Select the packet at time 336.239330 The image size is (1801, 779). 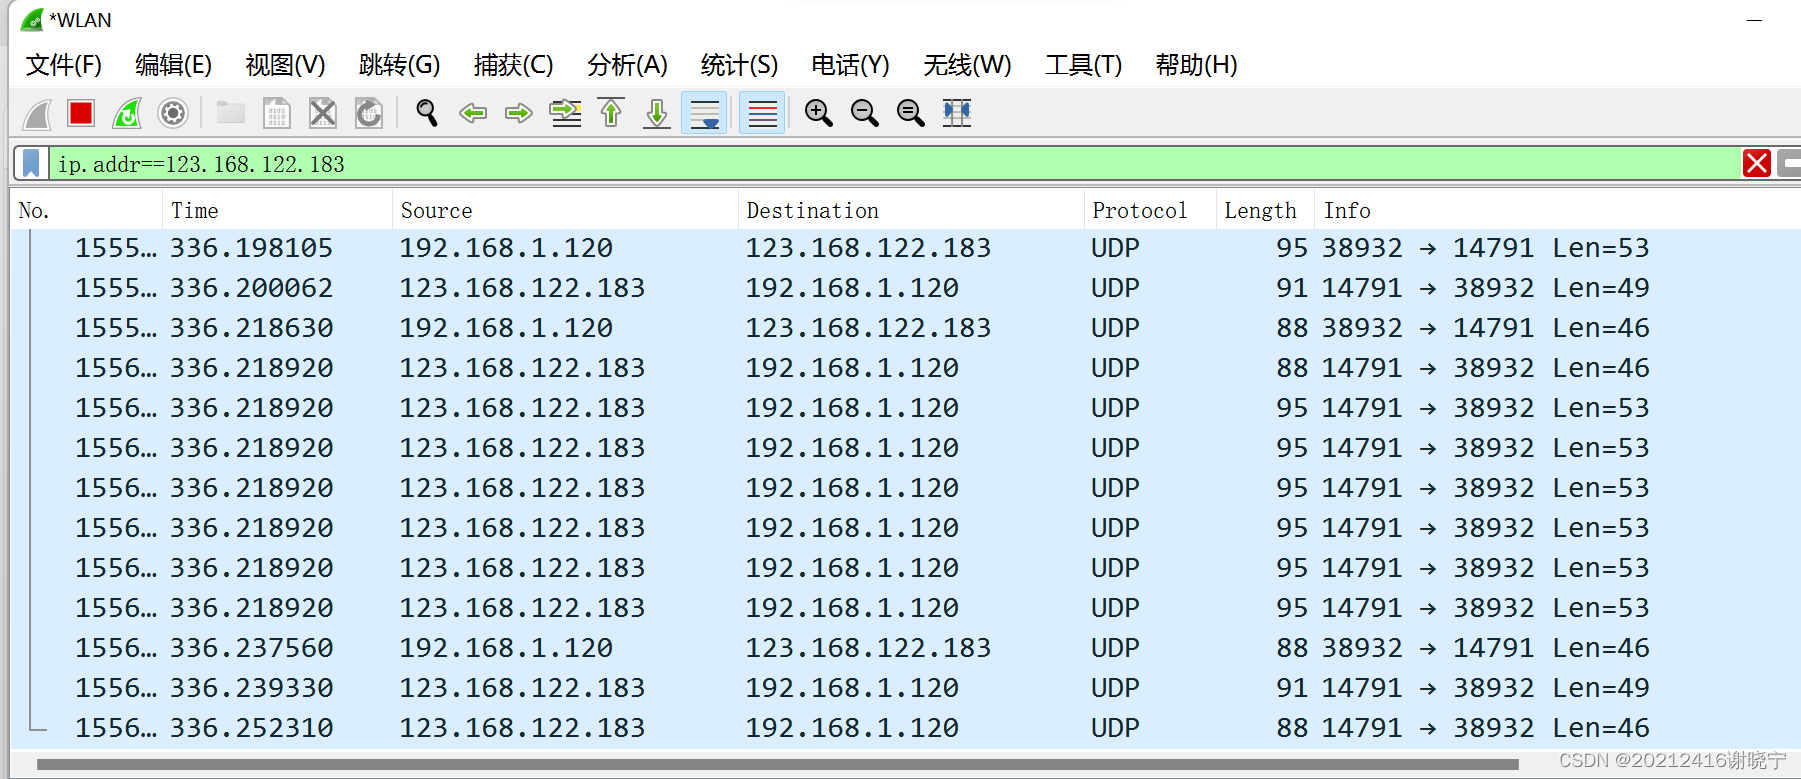pyautogui.click(x=905, y=688)
